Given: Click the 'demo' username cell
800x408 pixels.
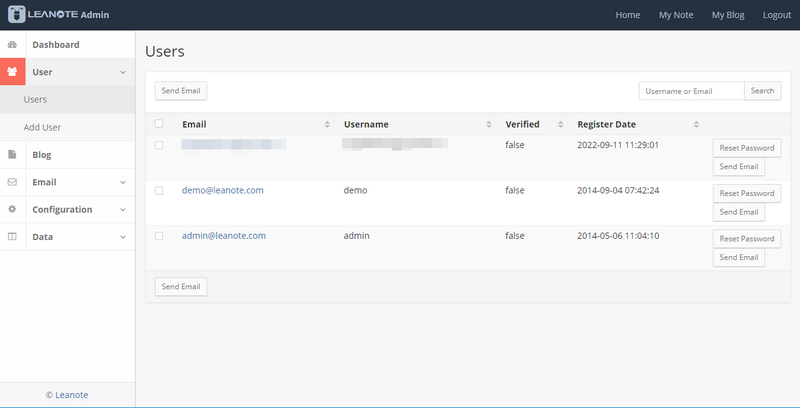Looking at the screenshot, I should tap(355, 190).
